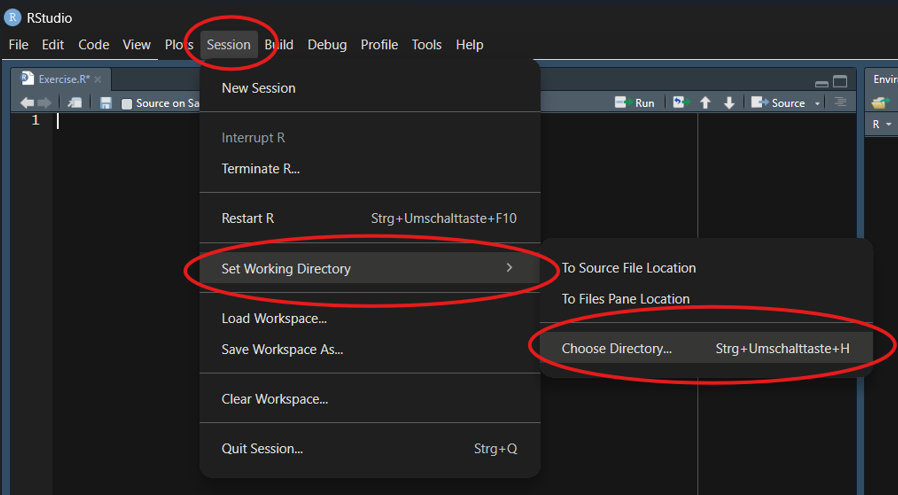
Task: Click RStudio app logo in title bar
Action: point(13,18)
